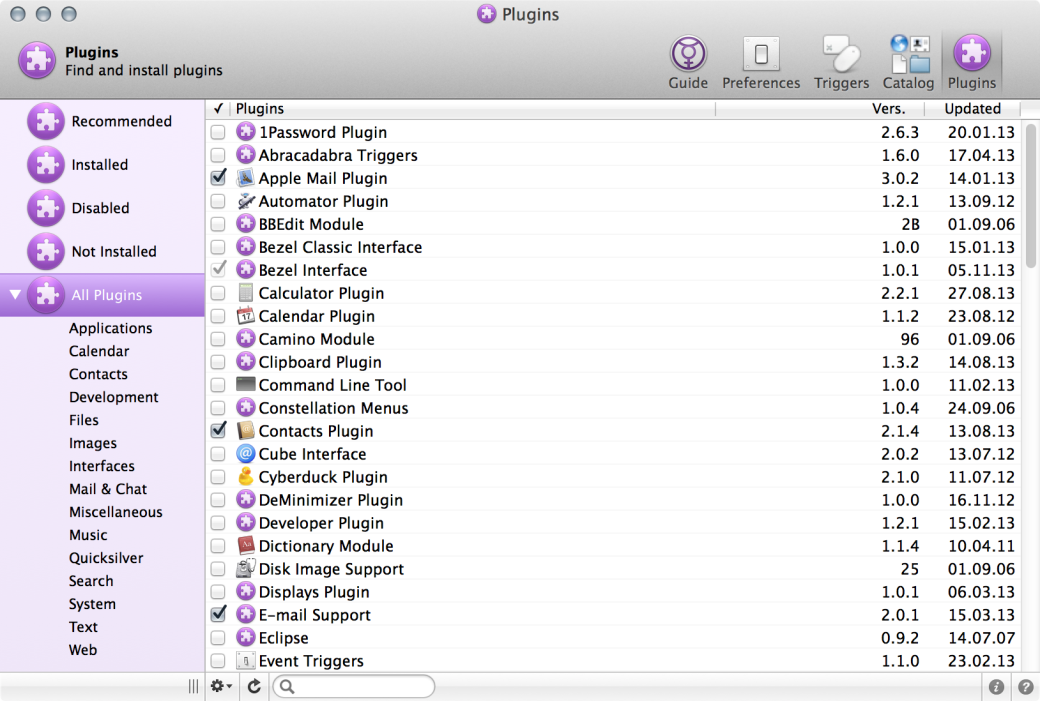1040x701 pixels.
Task: Sort by the Updated column header
Action: (x=972, y=109)
